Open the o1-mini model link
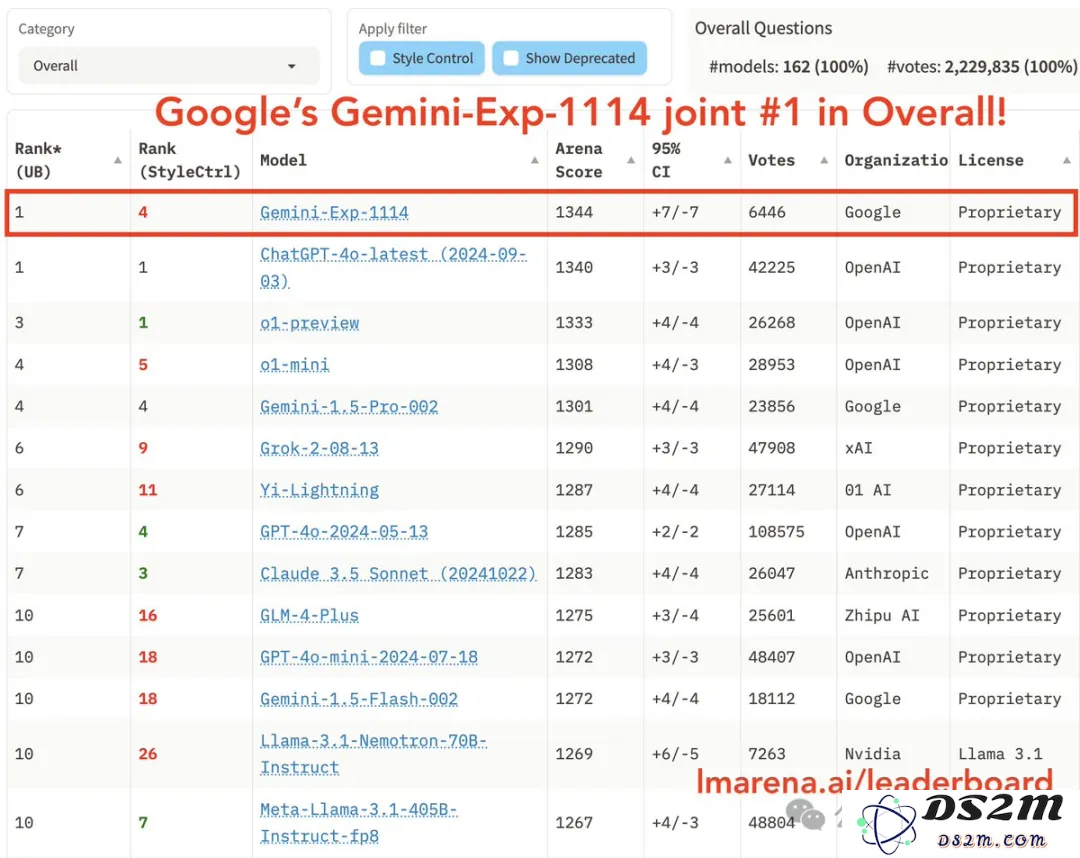 click(294, 365)
